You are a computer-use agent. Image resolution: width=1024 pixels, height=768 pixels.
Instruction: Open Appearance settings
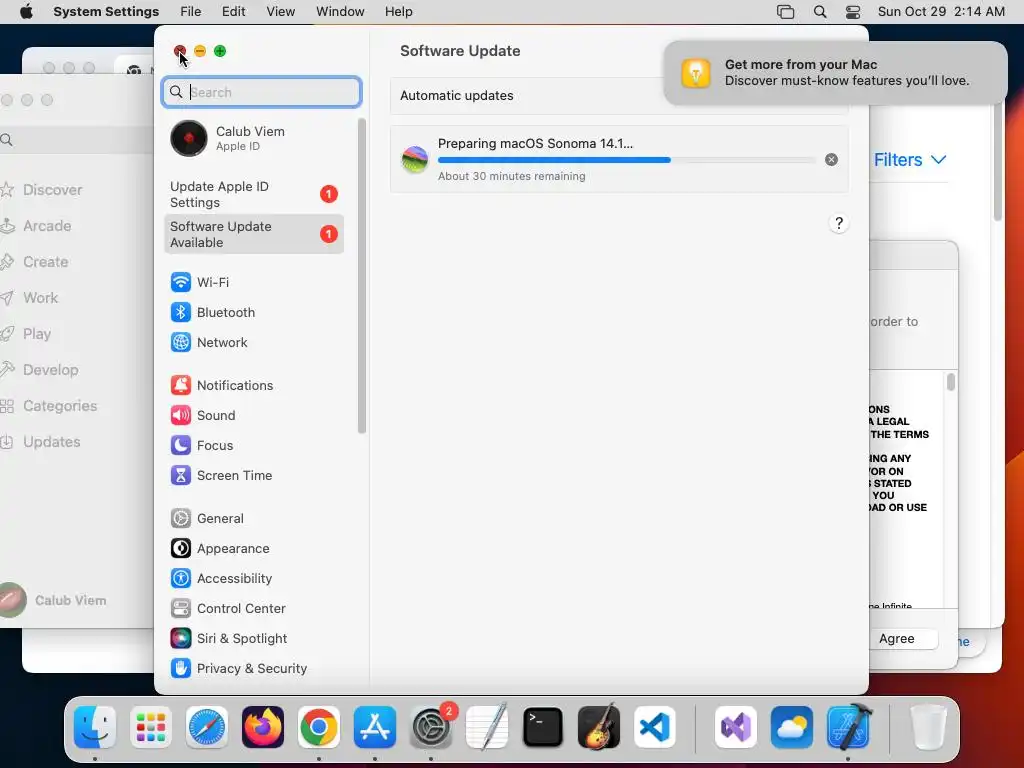255,549
